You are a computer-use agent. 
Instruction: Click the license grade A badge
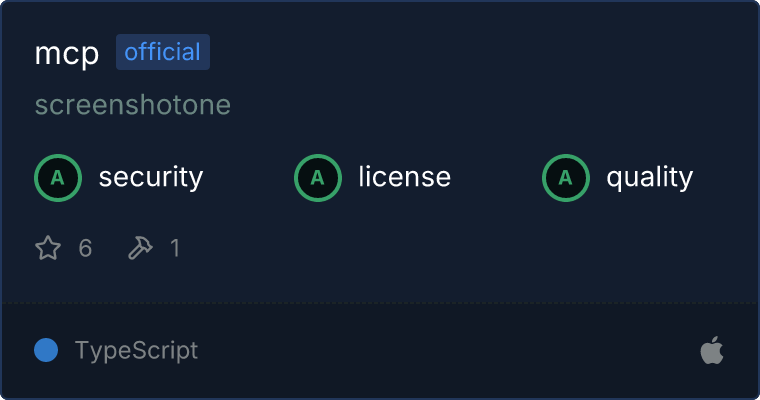[x=317, y=178]
